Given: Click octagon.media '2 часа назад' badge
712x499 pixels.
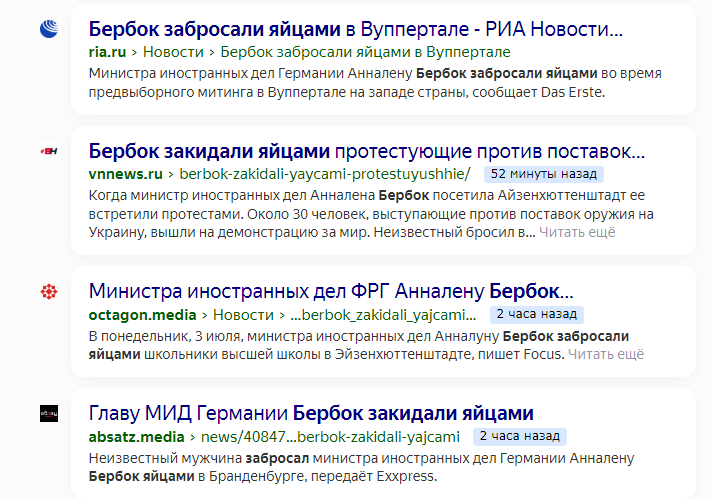Looking at the screenshot, I should [537, 314].
